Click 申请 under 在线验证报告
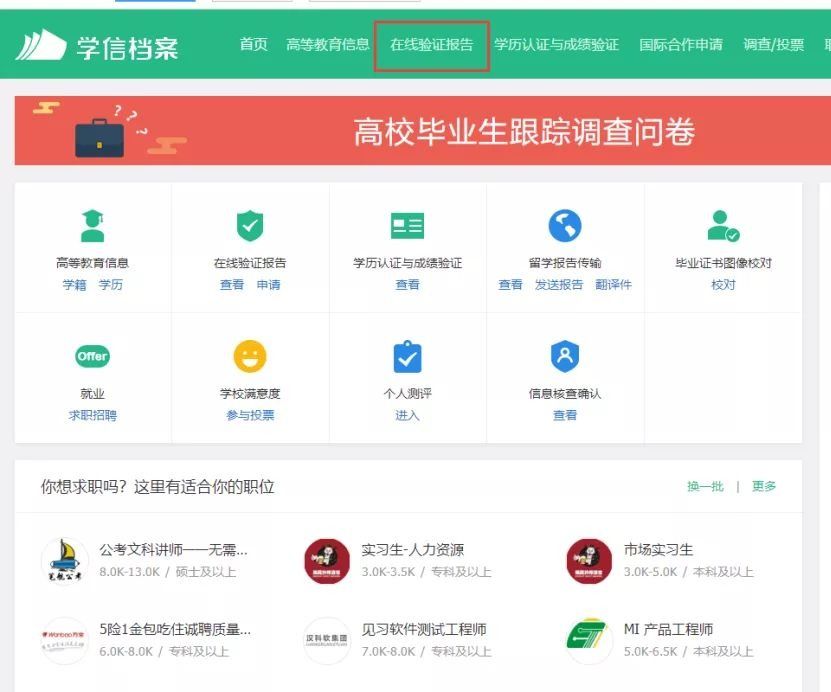This screenshot has width=831, height=692. point(268,285)
